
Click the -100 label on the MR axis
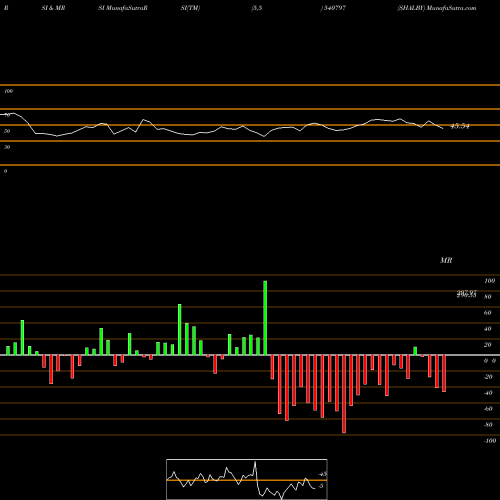point(489,441)
